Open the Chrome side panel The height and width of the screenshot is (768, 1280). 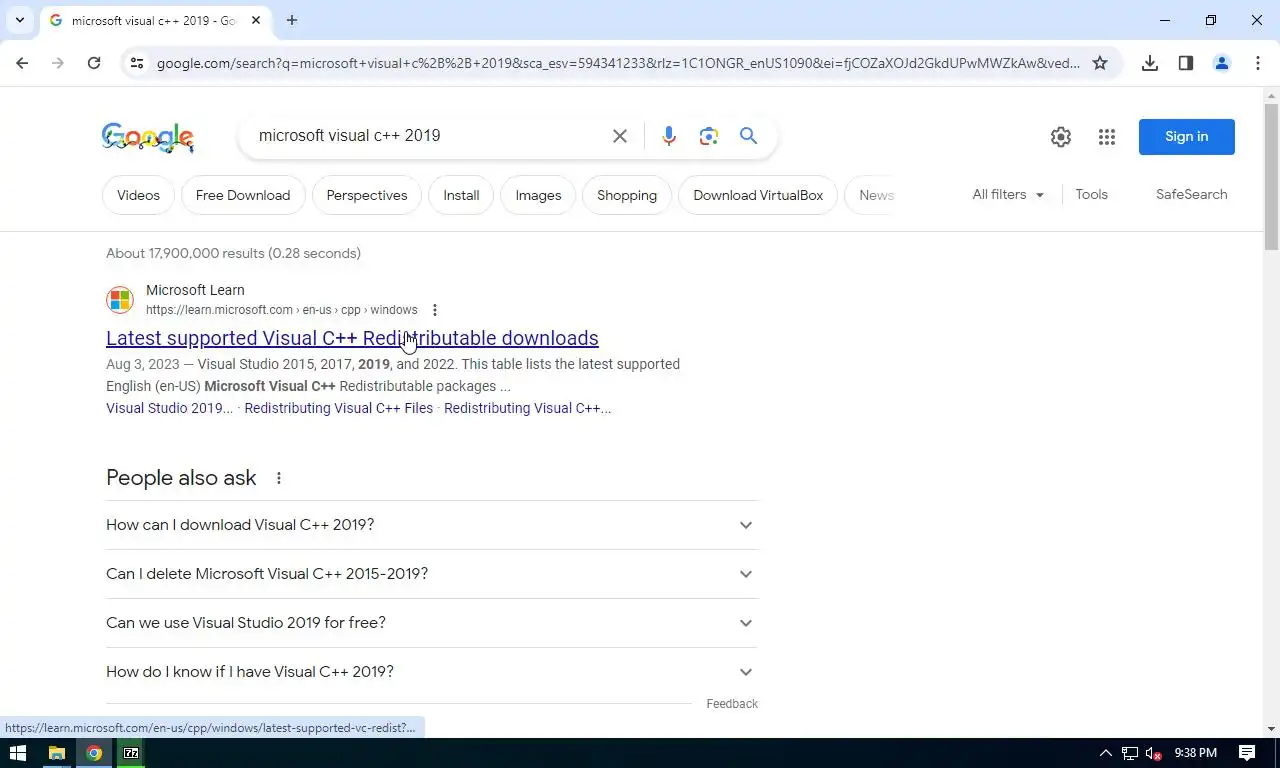point(1186,63)
